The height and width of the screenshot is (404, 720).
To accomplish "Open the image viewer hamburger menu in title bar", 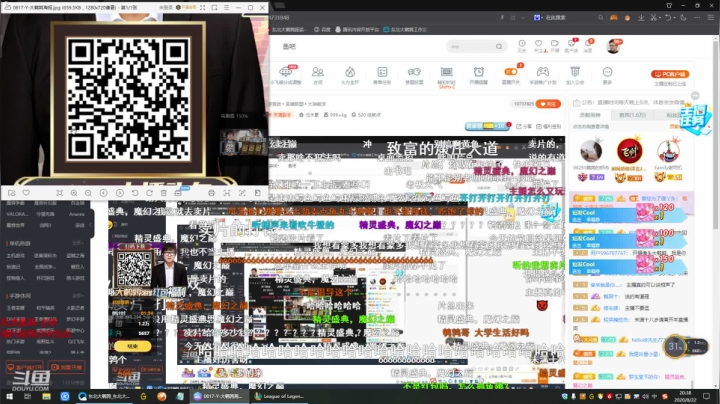I will [226, 7].
